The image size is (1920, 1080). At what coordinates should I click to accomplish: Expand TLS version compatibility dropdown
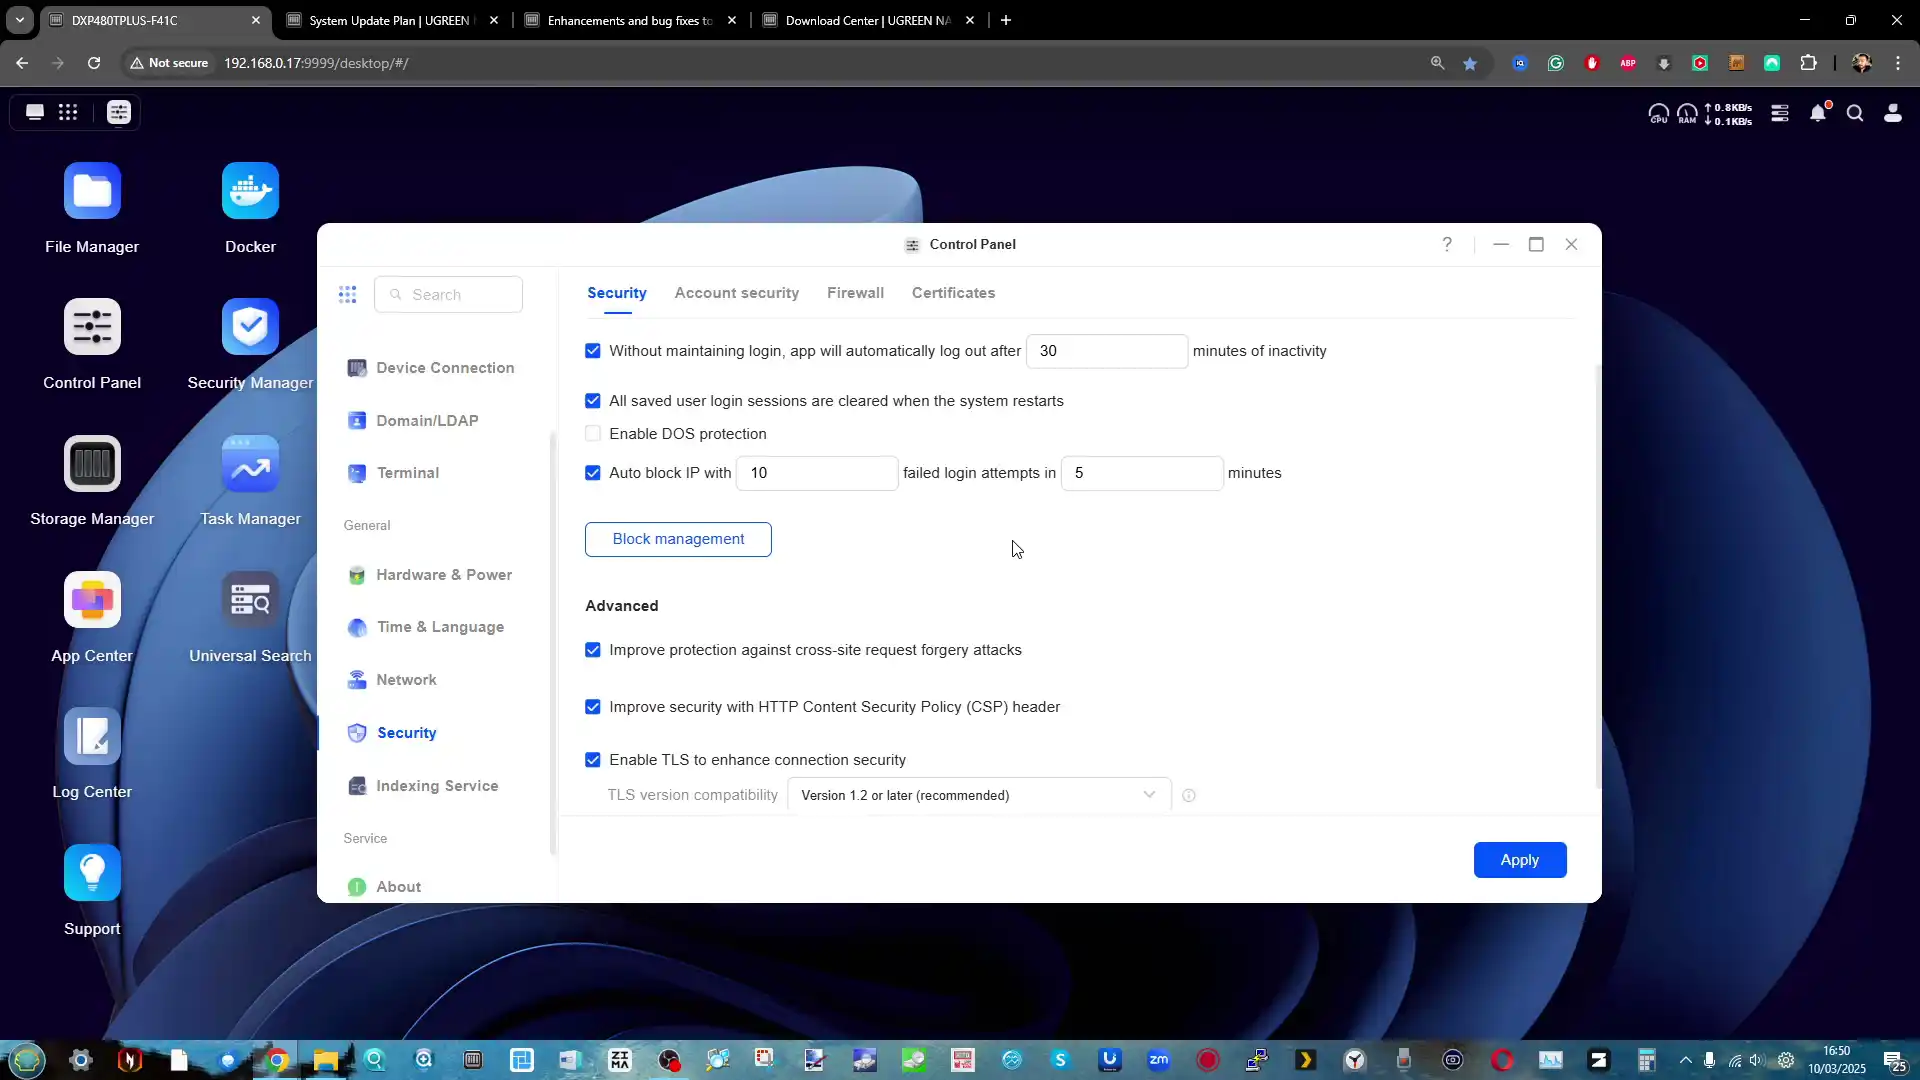[x=978, y=795]
